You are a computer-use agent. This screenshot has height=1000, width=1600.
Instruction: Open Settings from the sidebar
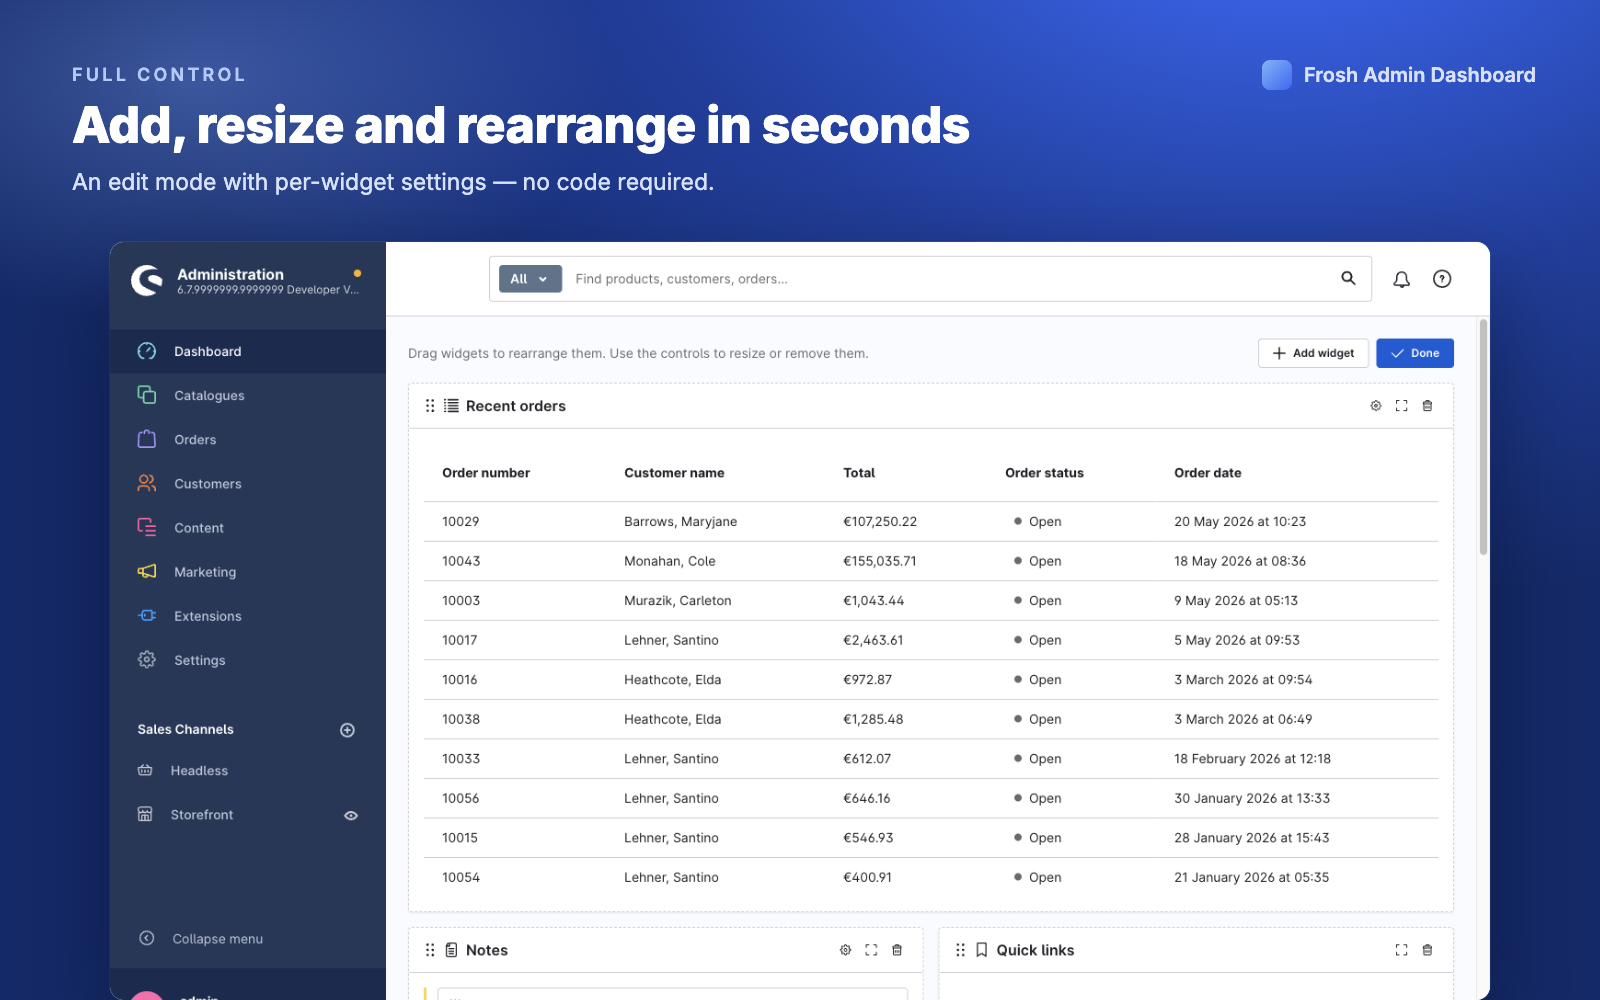(248, 659)
